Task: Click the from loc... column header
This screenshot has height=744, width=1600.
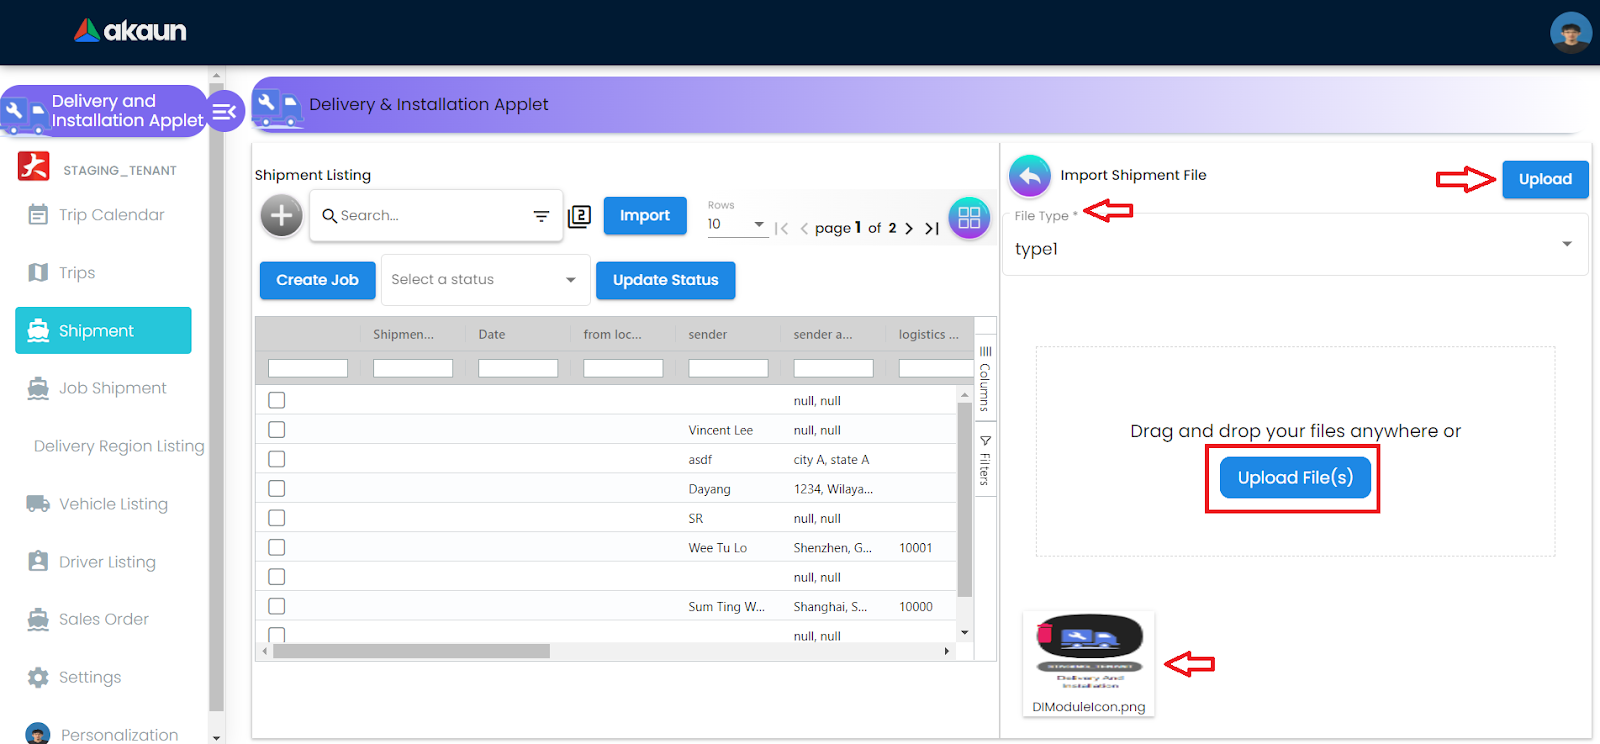Action: [613, 334]
